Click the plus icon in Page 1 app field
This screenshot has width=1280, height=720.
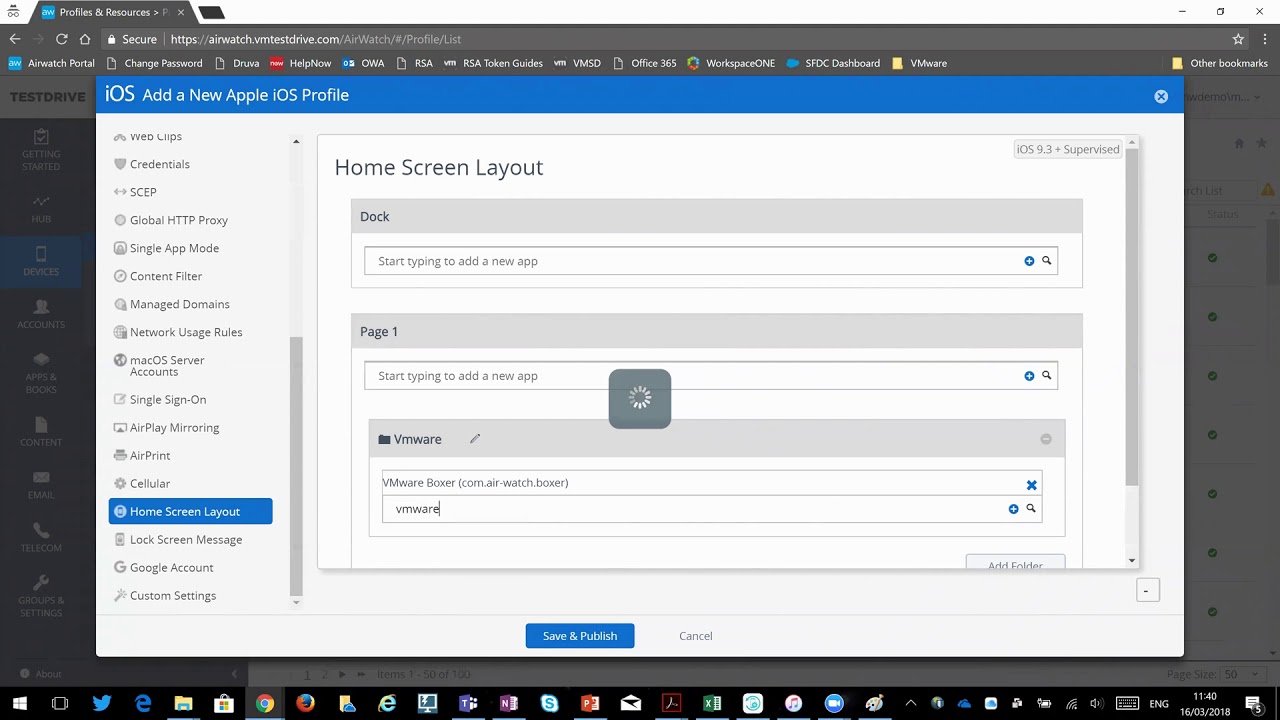click(1029, 376)
